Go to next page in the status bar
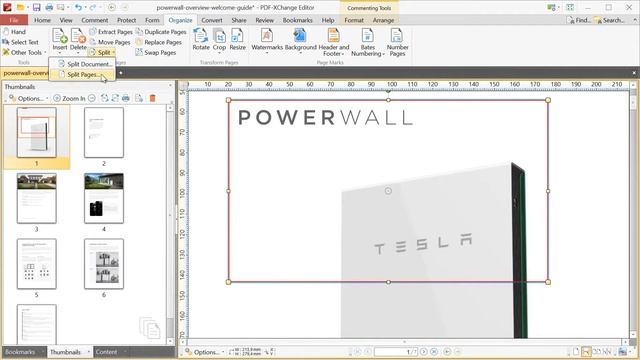The image size is (640, 360). click(x=424, y=351)
